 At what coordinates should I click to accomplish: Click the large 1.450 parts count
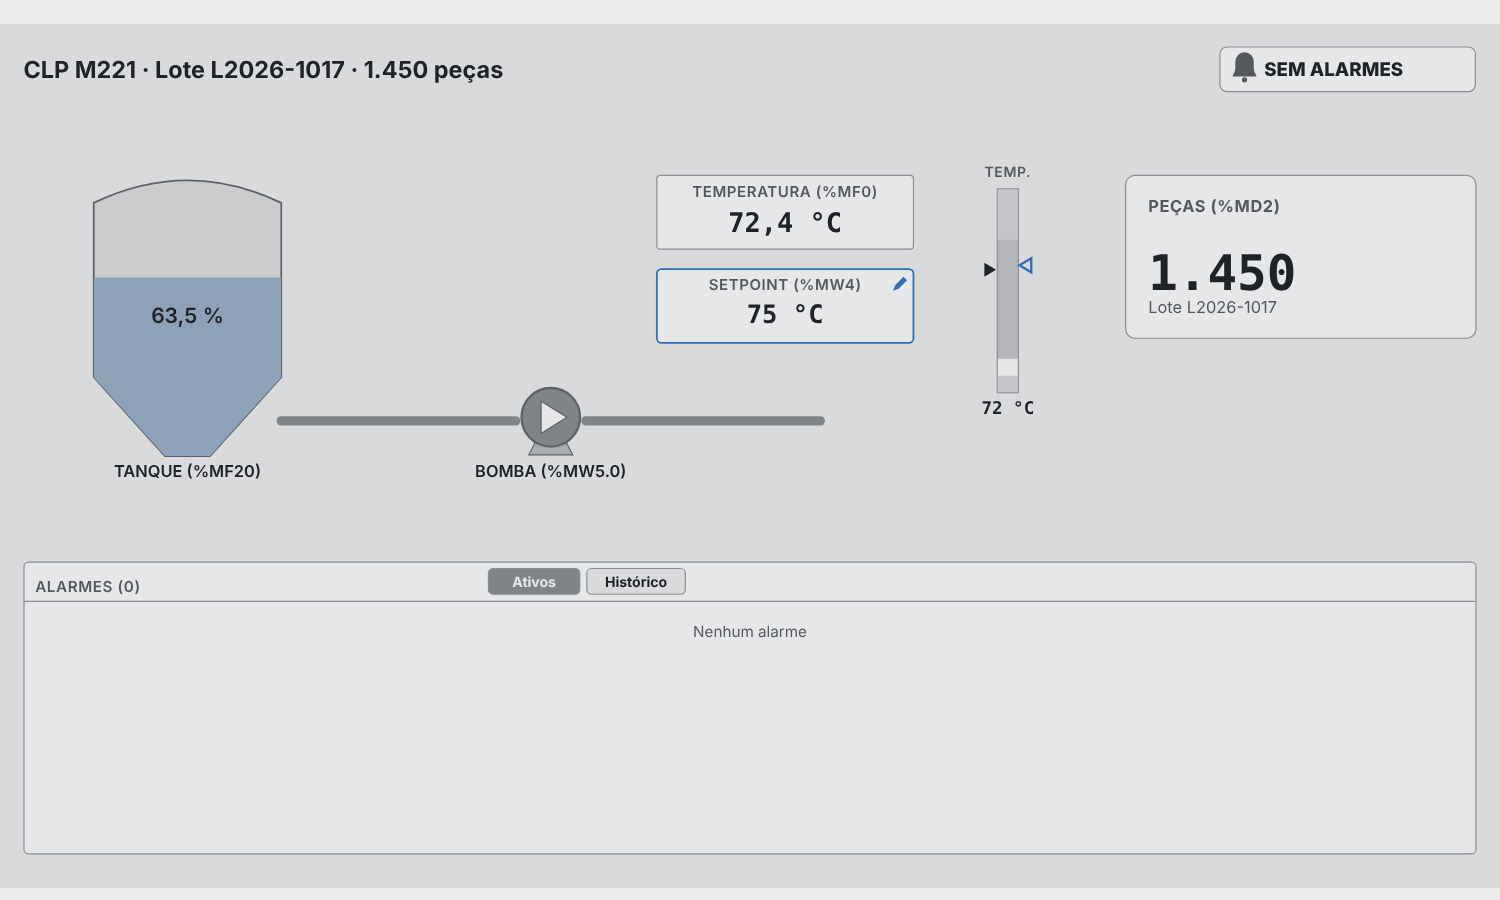tap(1222, 273)
